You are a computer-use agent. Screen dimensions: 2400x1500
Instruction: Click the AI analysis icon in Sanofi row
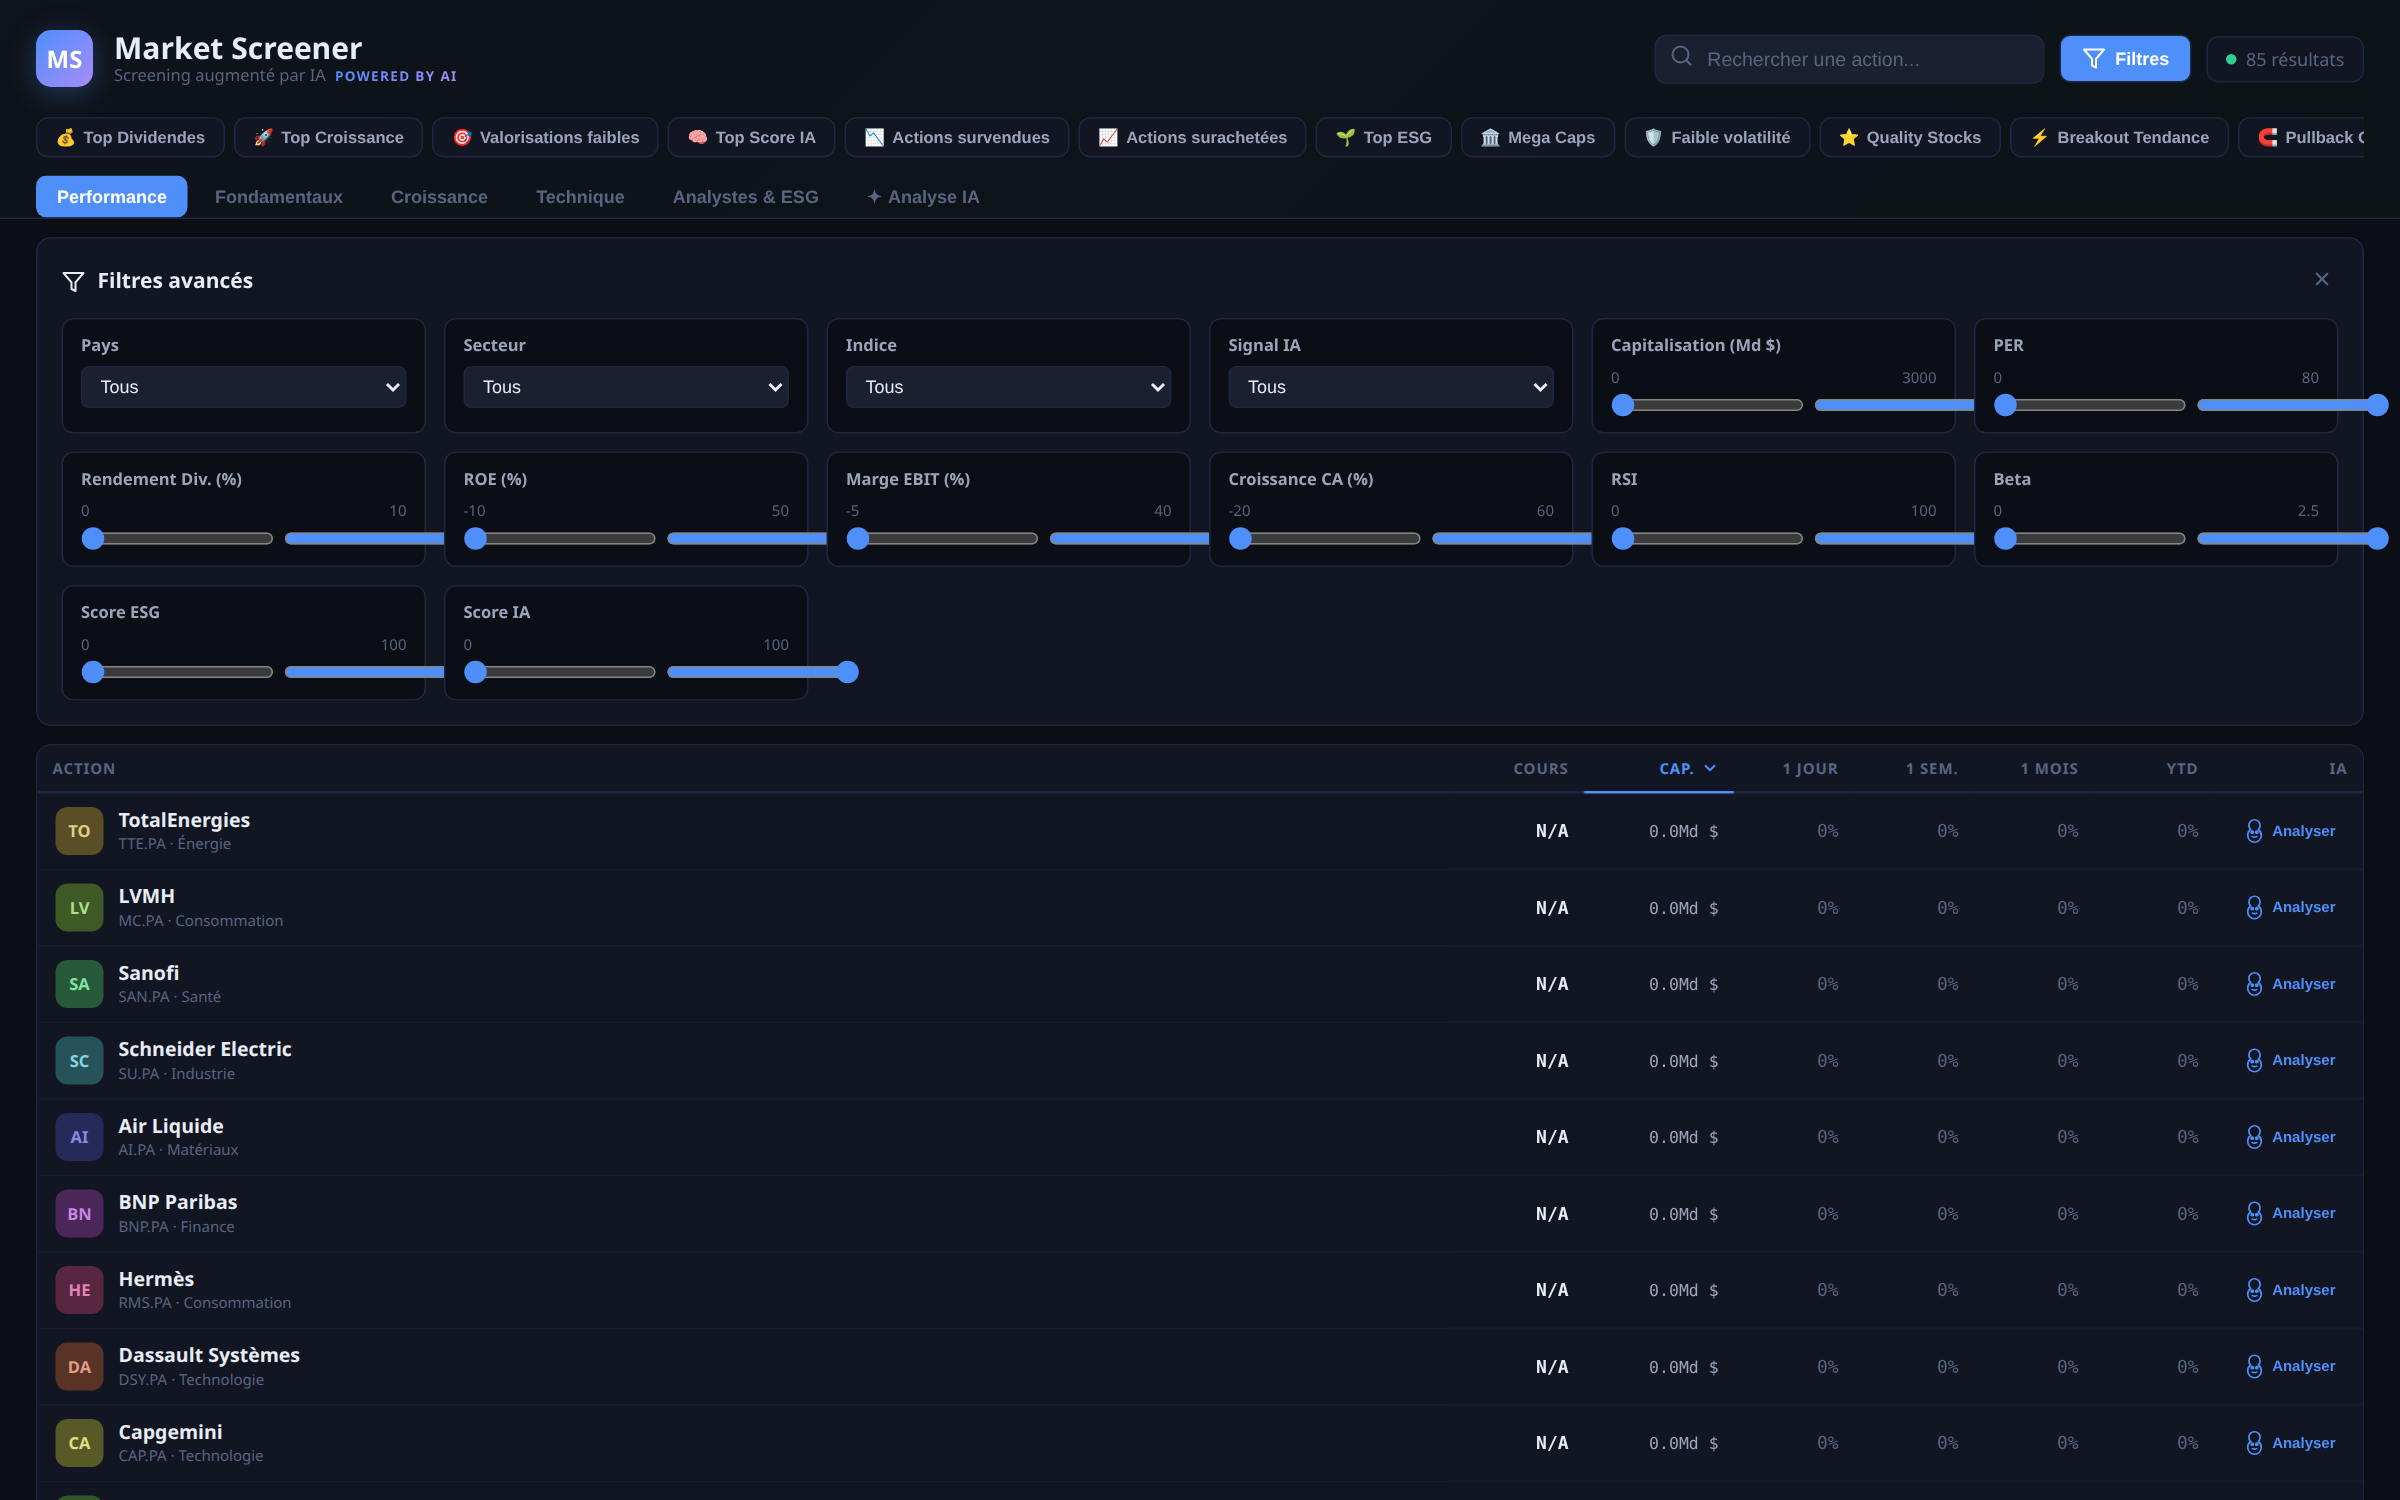tap(2254, 984)
